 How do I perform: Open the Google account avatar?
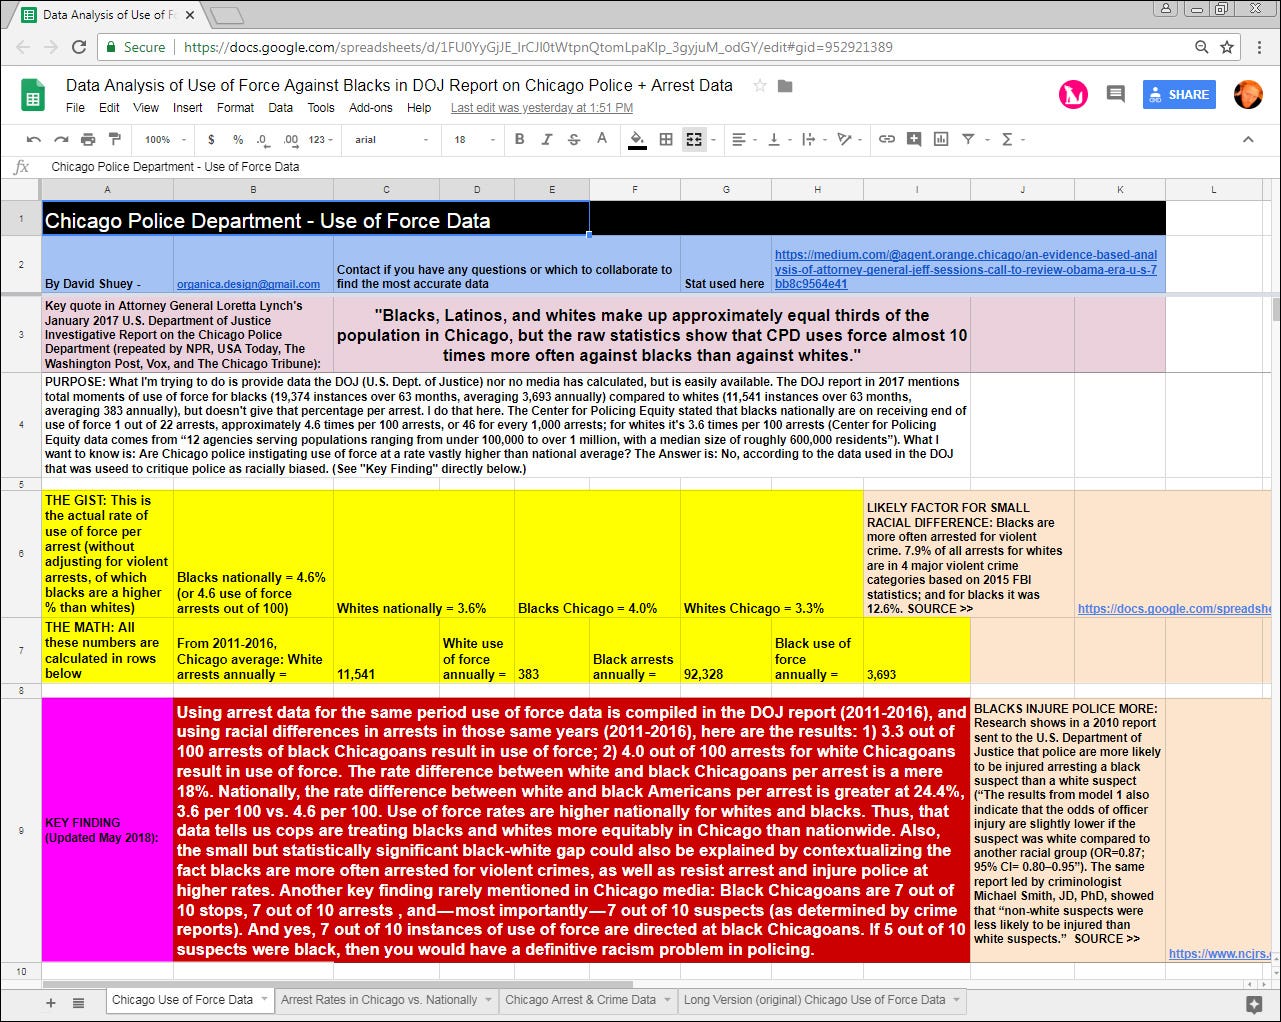pos(1248,94)
